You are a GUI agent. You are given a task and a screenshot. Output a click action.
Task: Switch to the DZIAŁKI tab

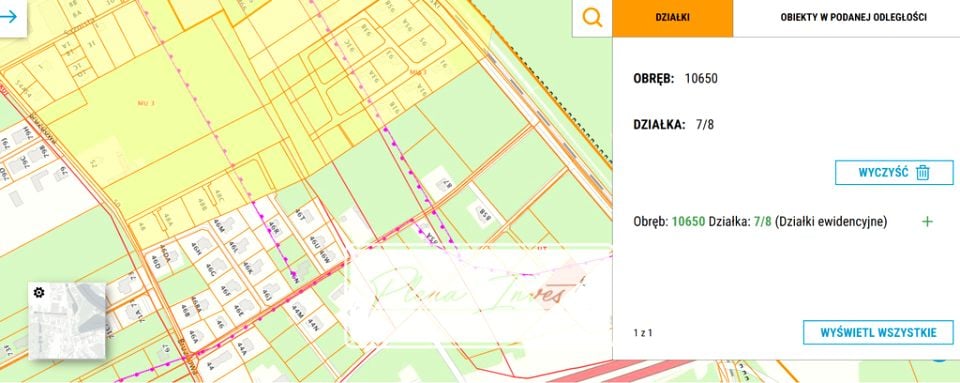[x=672, y=18]
